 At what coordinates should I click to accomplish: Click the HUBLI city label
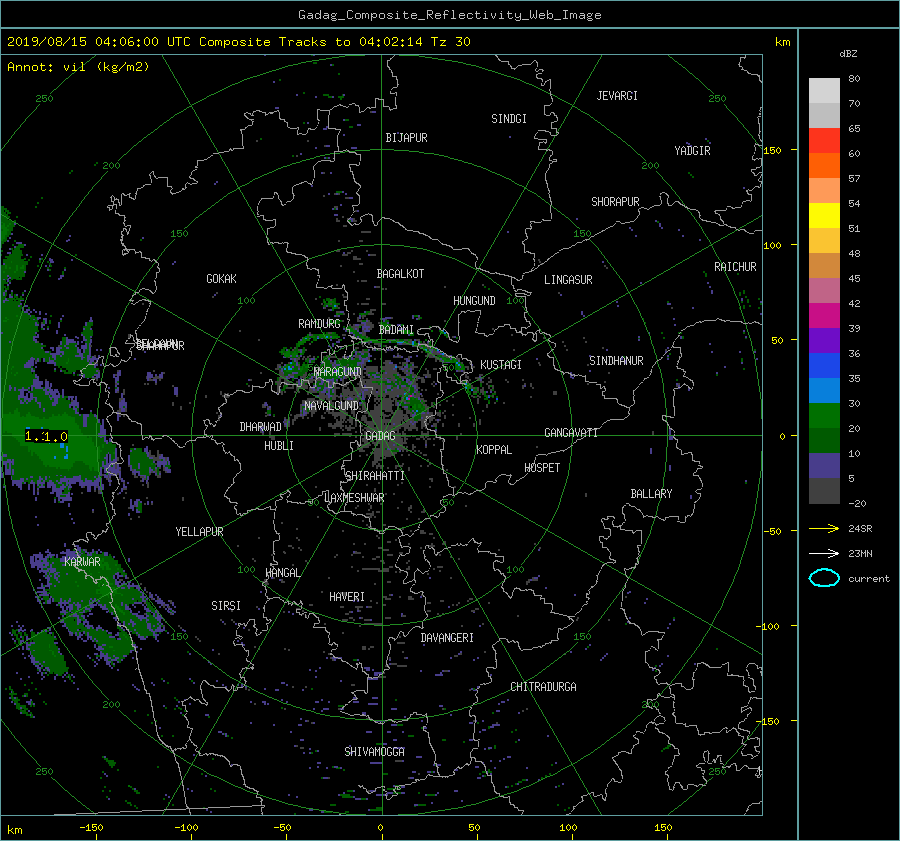coord(279,445)
